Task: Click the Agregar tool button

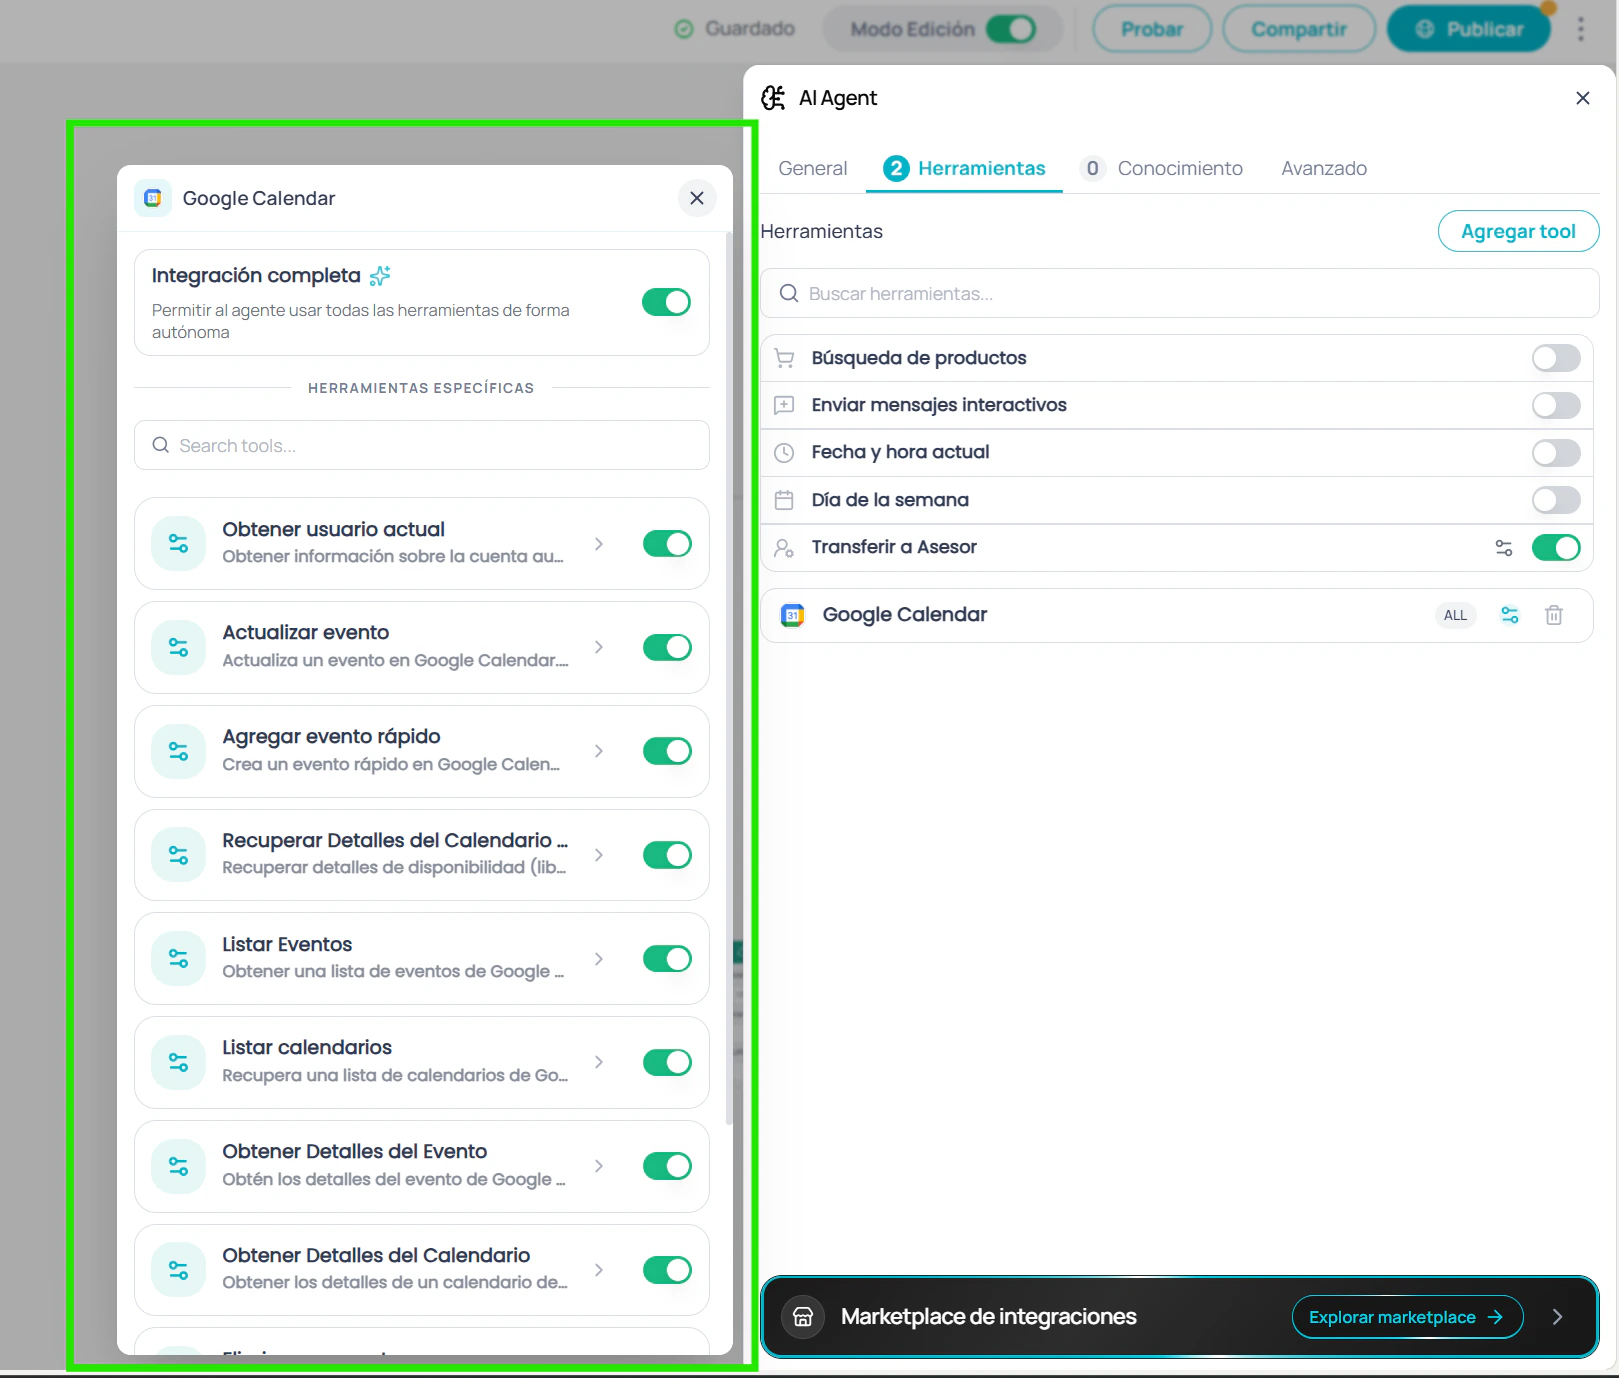Action: (1518, 231)
